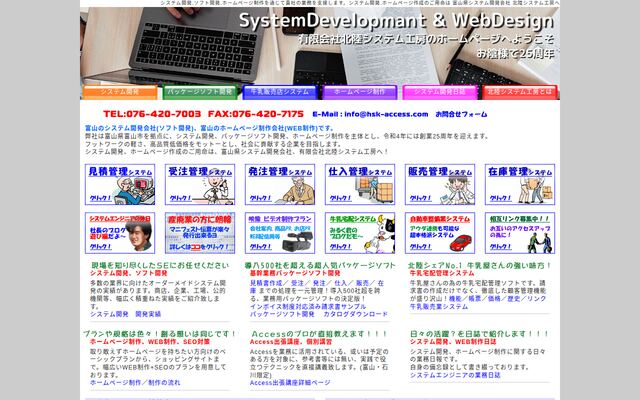The height and width of the screenshot is (400, 640).
Task: Click the blue 富山のシステム開発会社 intro line
Action: point(210,128)
